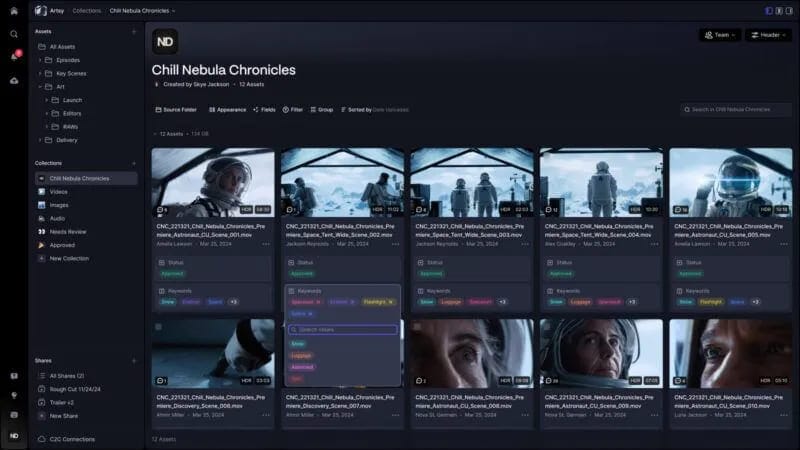800x450 pixels.
Task: Toggle the right panel layout icon
Action: [789, 11]
